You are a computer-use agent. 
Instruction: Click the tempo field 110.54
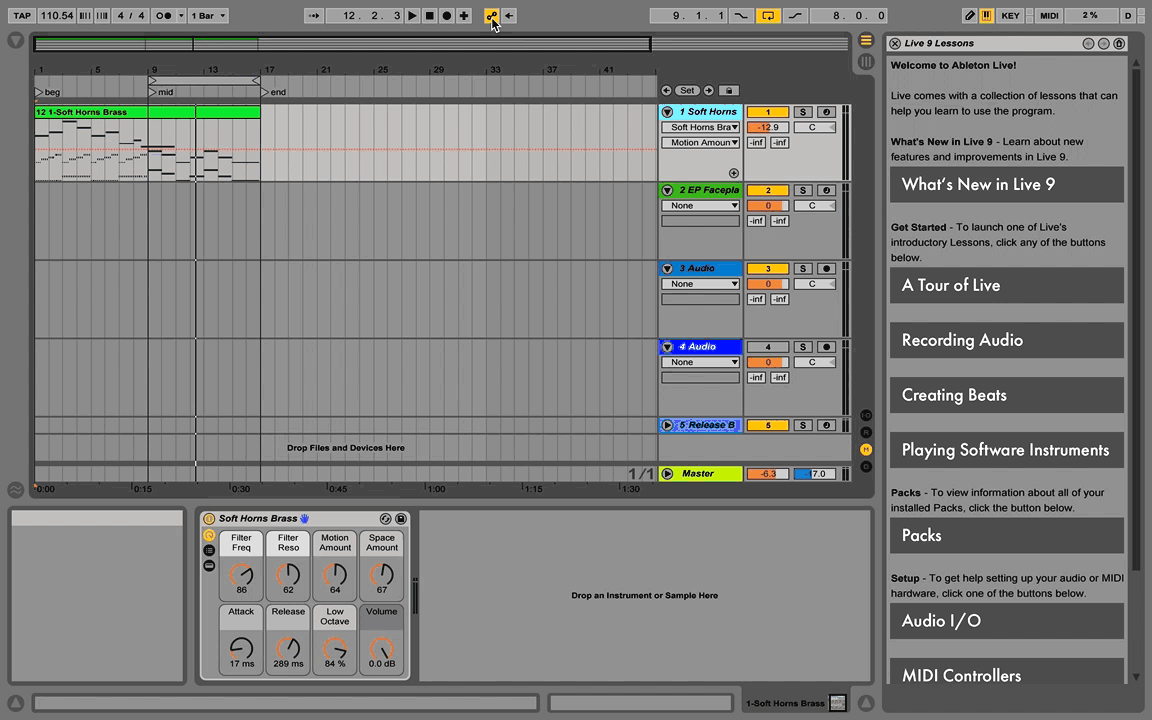pyautogui.click(x=57, y=15)
